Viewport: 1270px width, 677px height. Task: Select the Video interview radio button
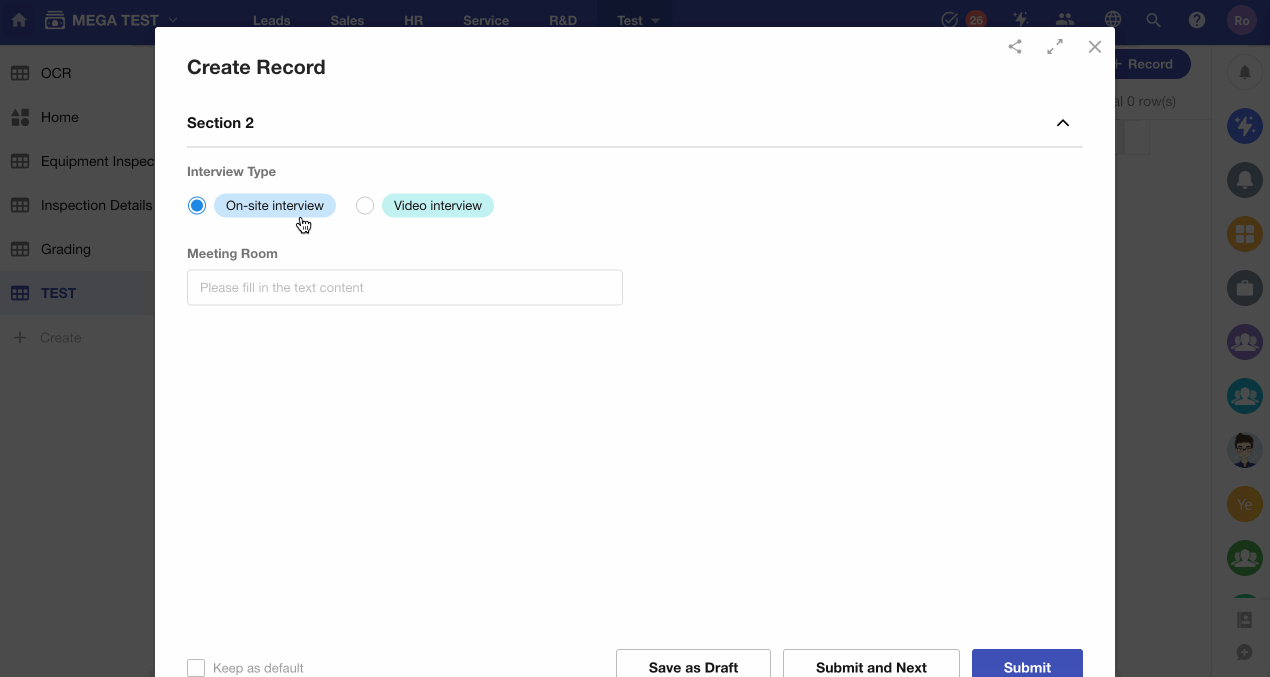365,206
